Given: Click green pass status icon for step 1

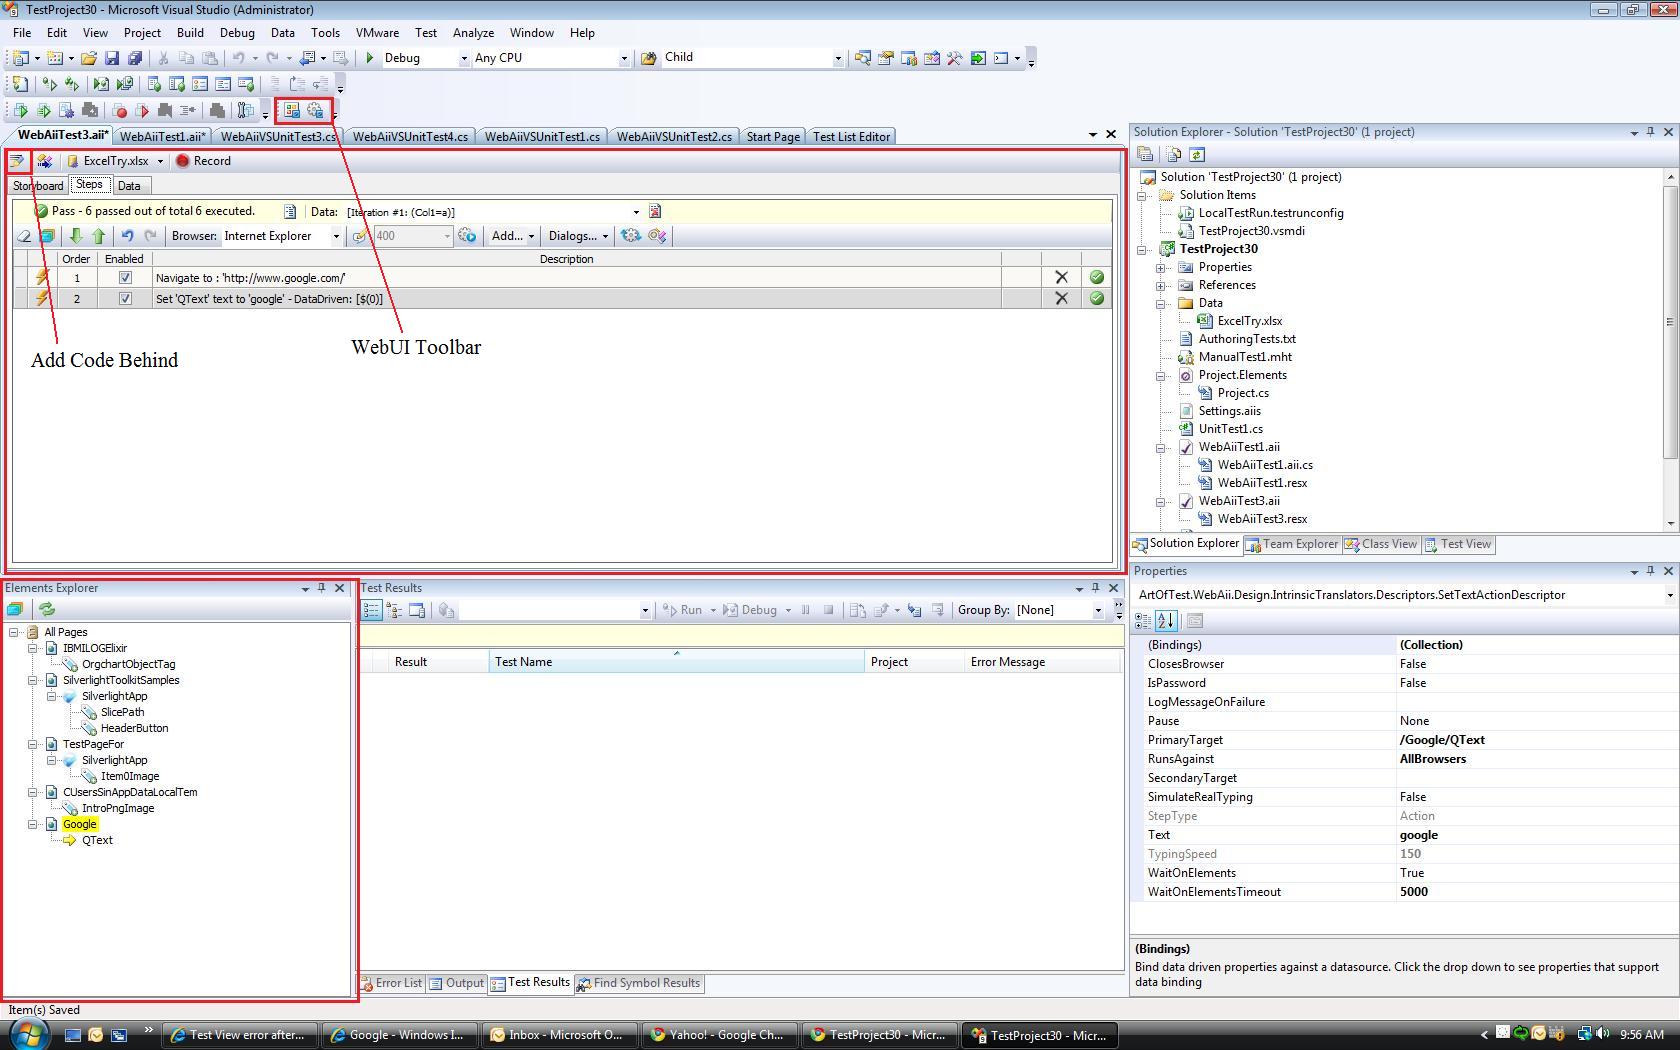Looking at the screenshot, I should pos(1097,277).
